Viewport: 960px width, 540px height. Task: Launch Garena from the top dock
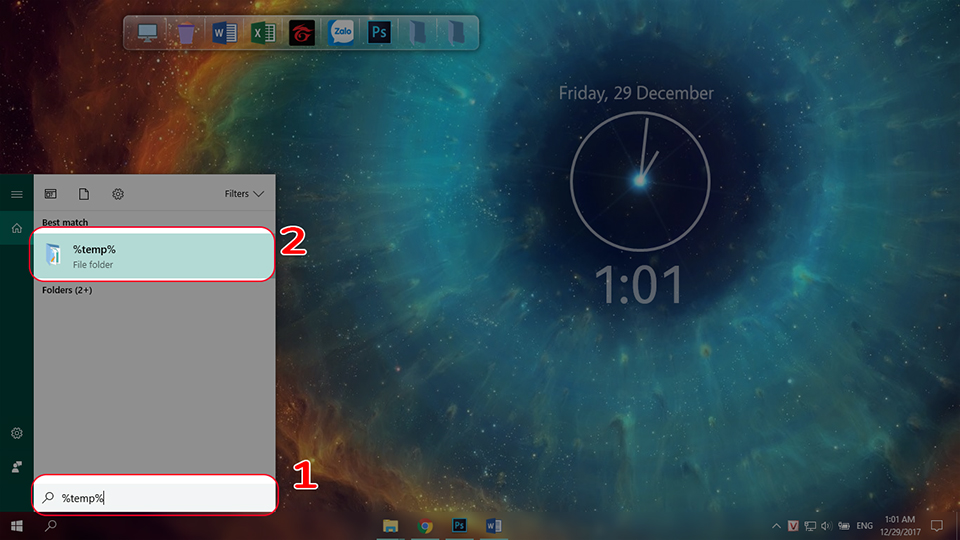pyautogui.click(x=302, y=33)
